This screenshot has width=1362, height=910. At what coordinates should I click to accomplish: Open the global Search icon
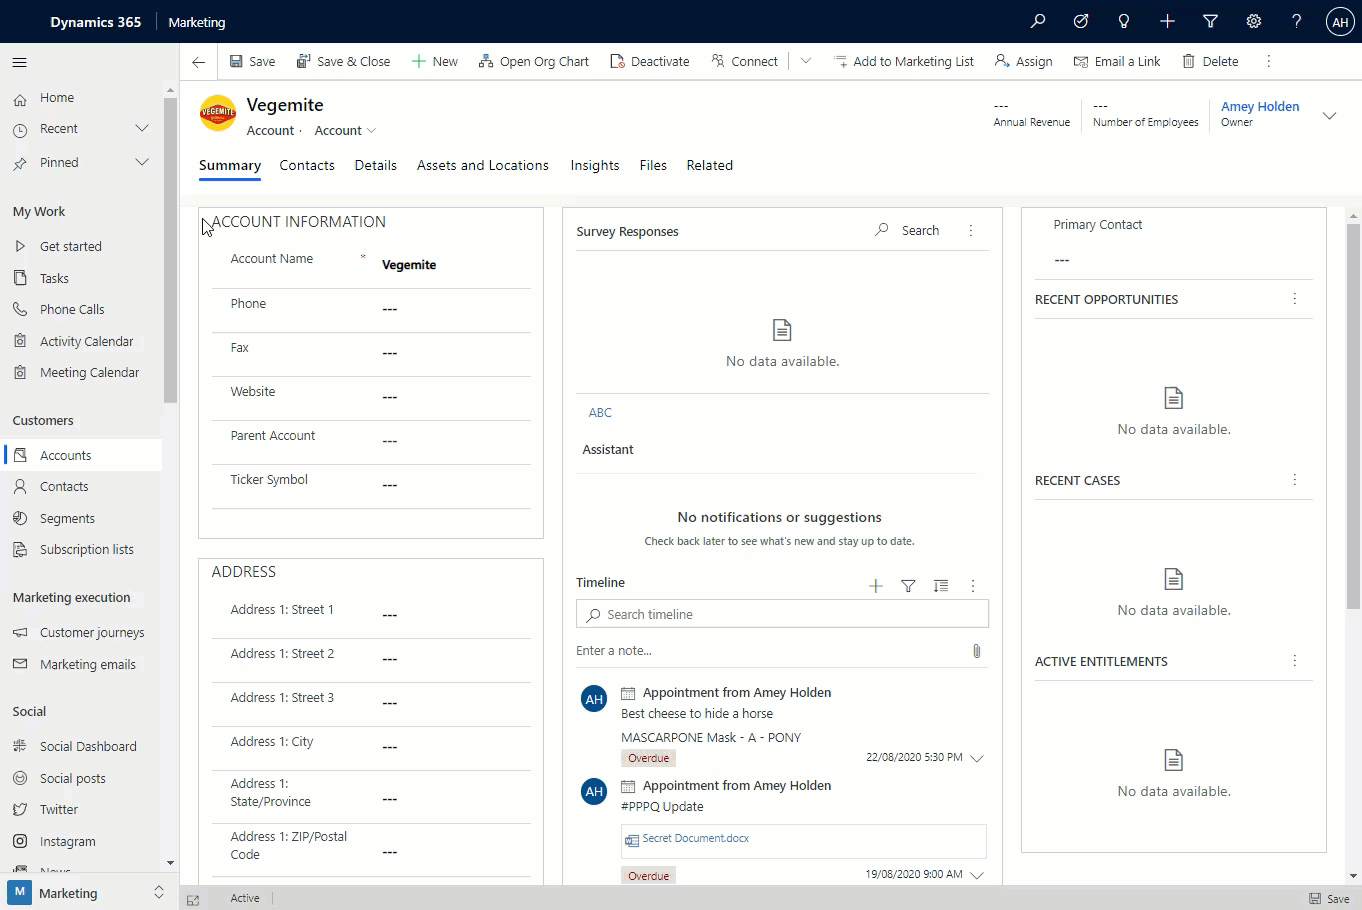1038,21
